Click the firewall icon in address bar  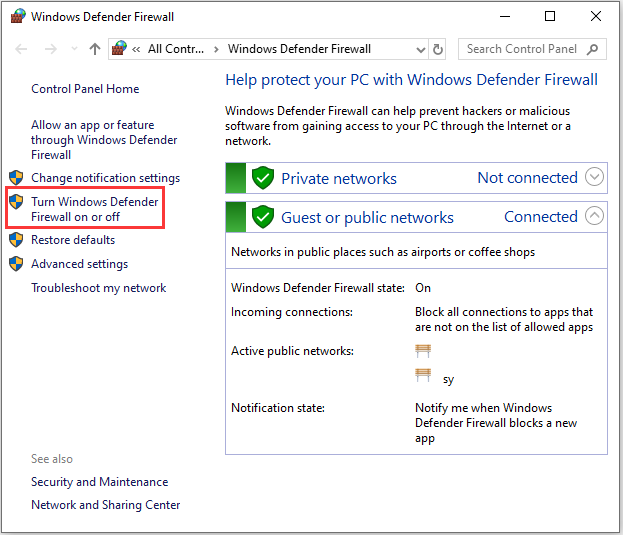pos(119,48)
